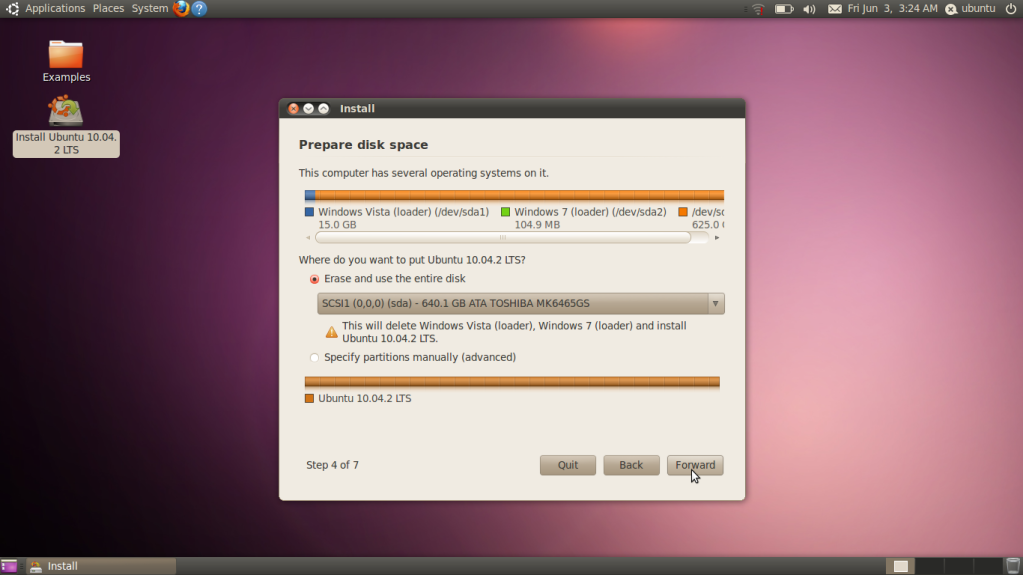Image resolution: width=1023 pixels, height=575 pixels.
Task: Select Specify partitions manually (advanced)
Action: click(412, 358)
